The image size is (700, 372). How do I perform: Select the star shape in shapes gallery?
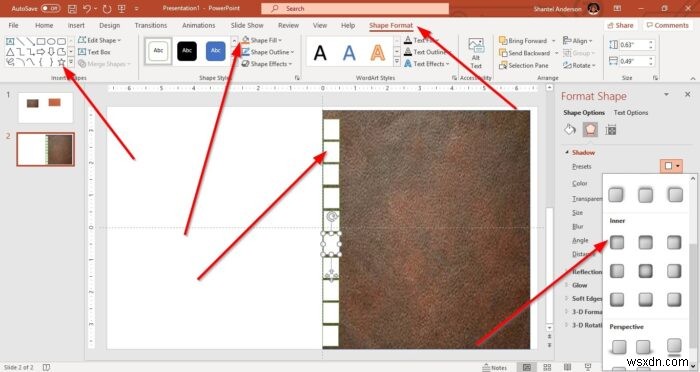point(61,62)
